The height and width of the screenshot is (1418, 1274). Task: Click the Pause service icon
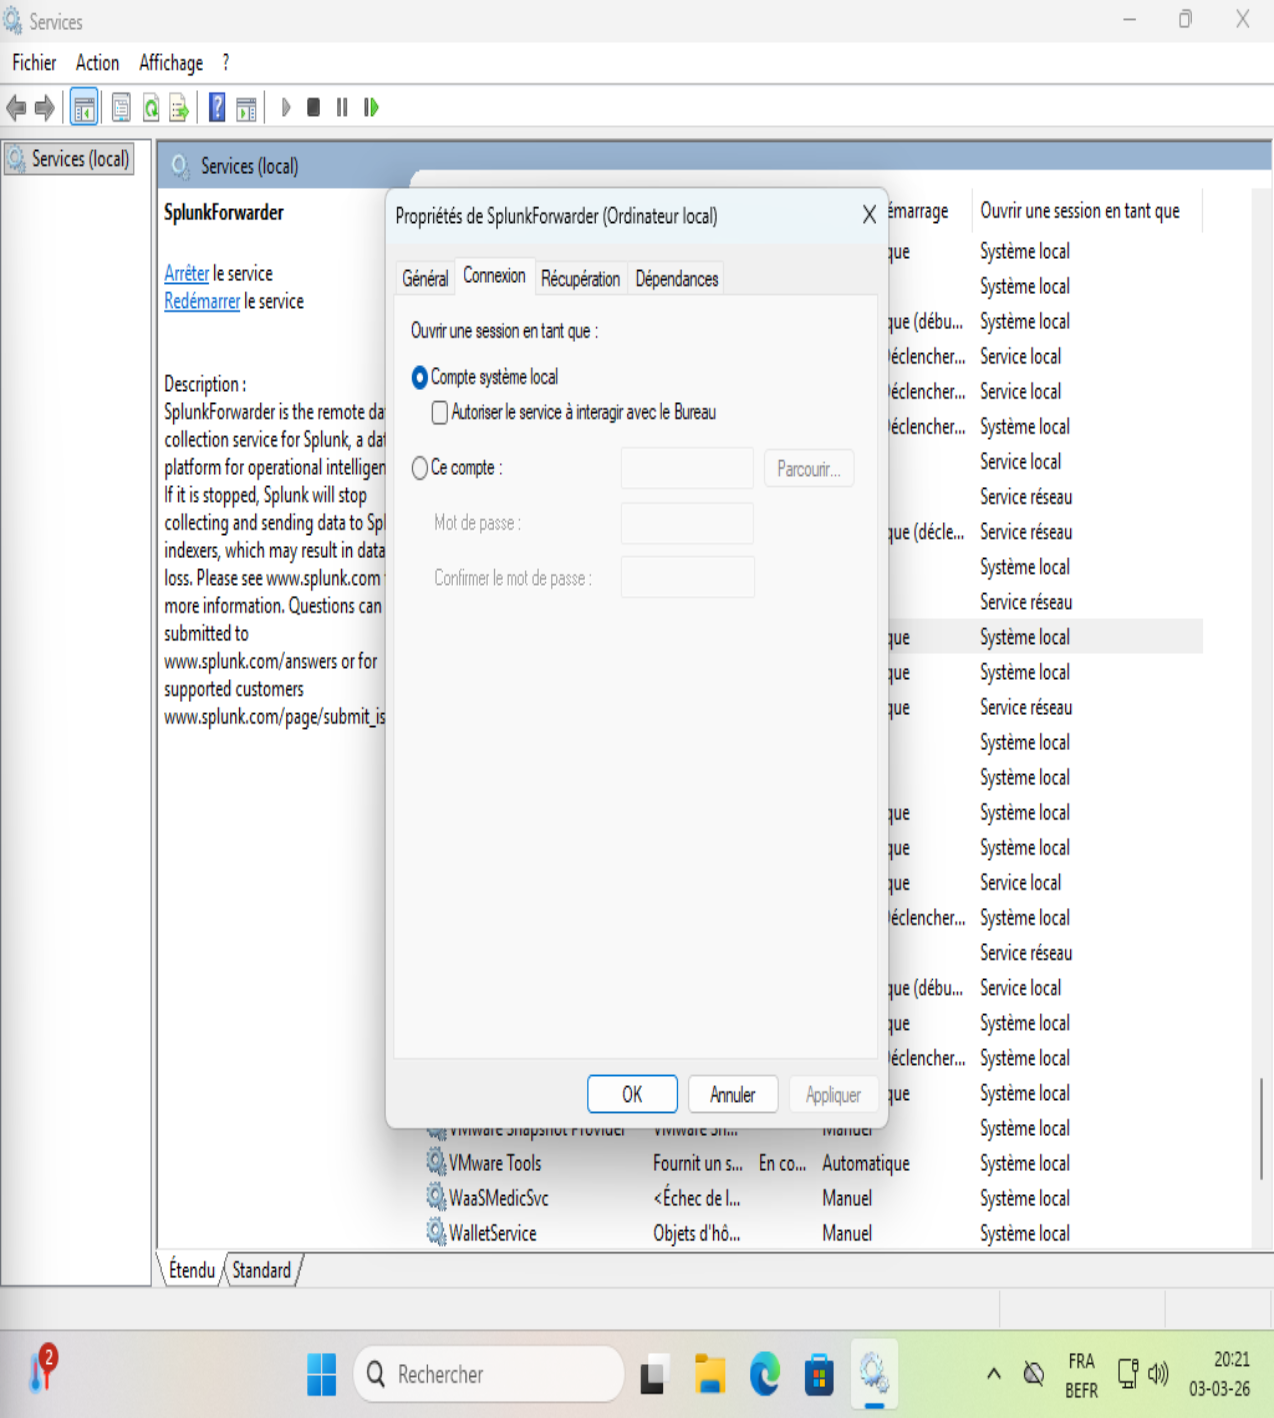(342, 107)
